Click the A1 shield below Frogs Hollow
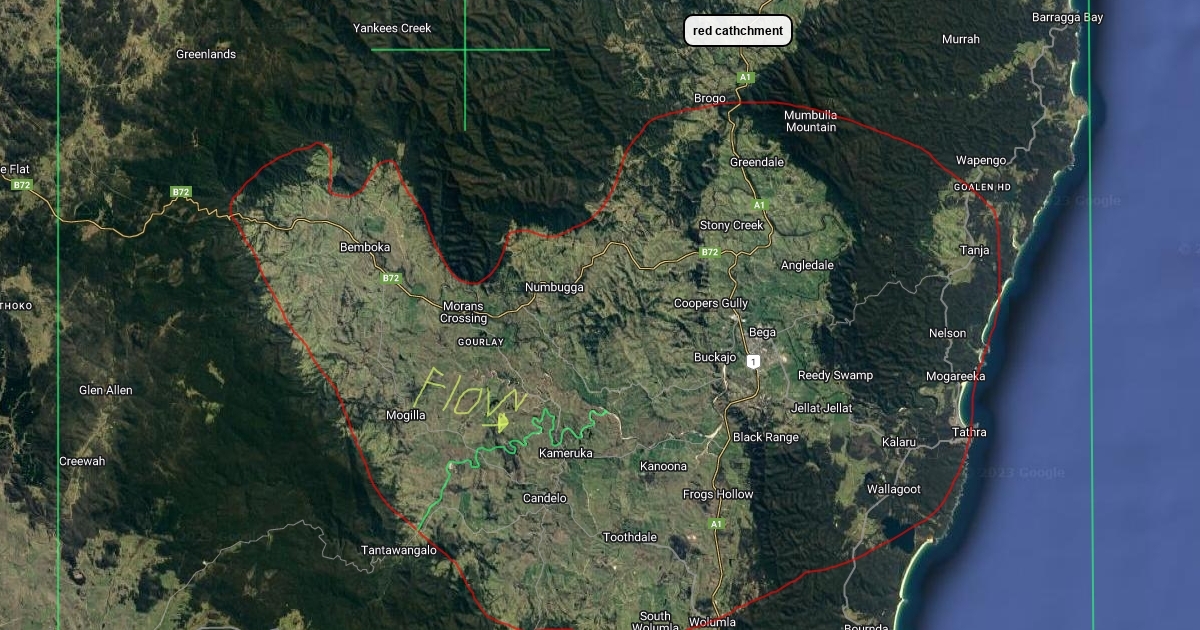Viewport: 1200px width, 630px height. 716,524
